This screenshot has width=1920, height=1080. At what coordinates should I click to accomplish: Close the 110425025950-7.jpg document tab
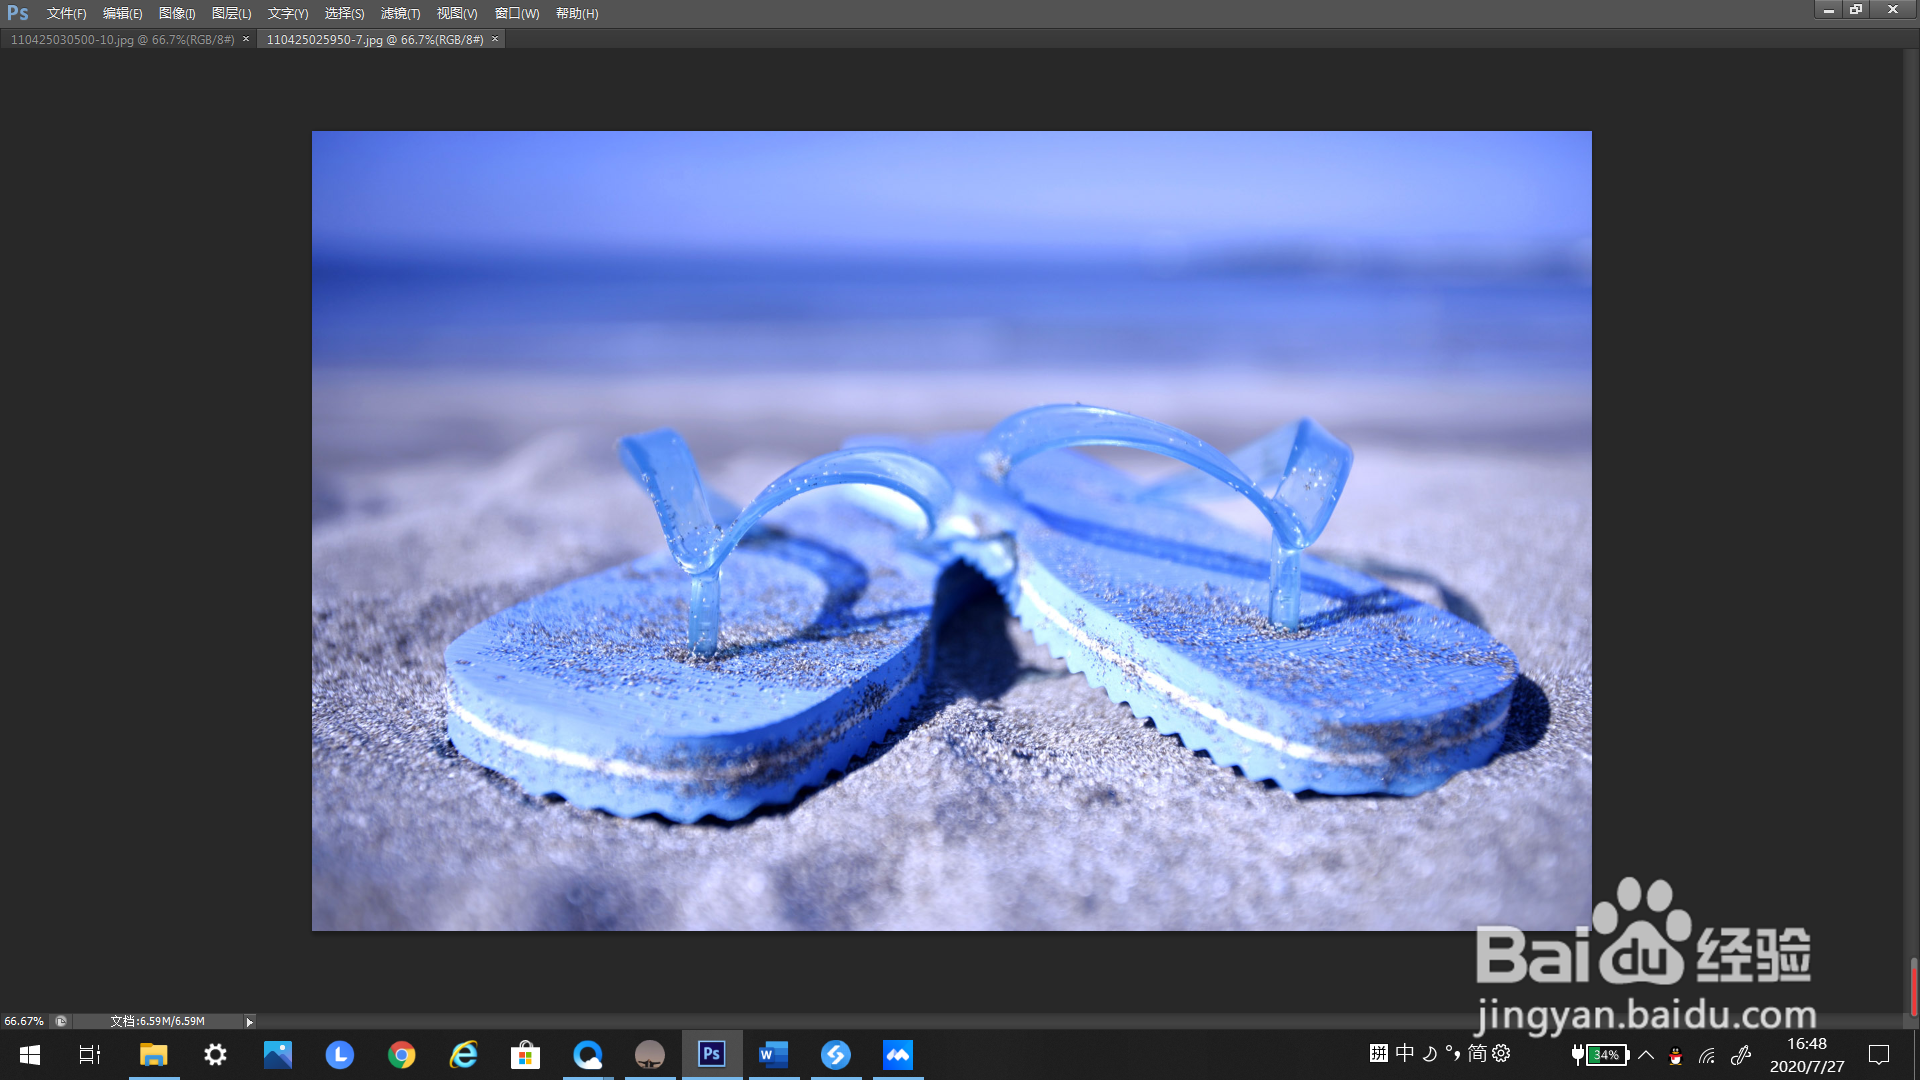tap(495, 39)
